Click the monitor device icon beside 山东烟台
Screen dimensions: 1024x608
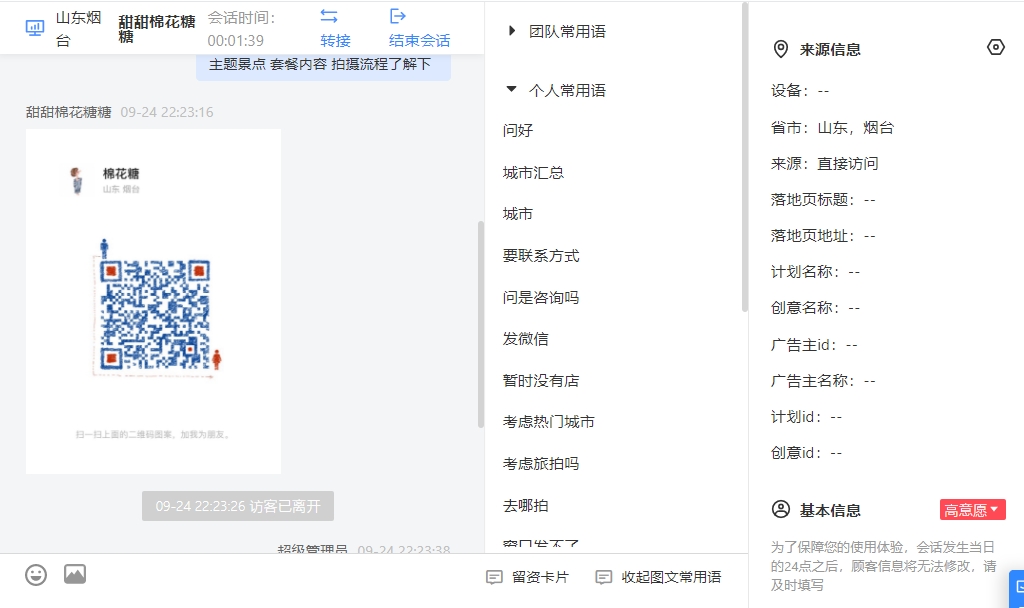click(x=35, y=28)
